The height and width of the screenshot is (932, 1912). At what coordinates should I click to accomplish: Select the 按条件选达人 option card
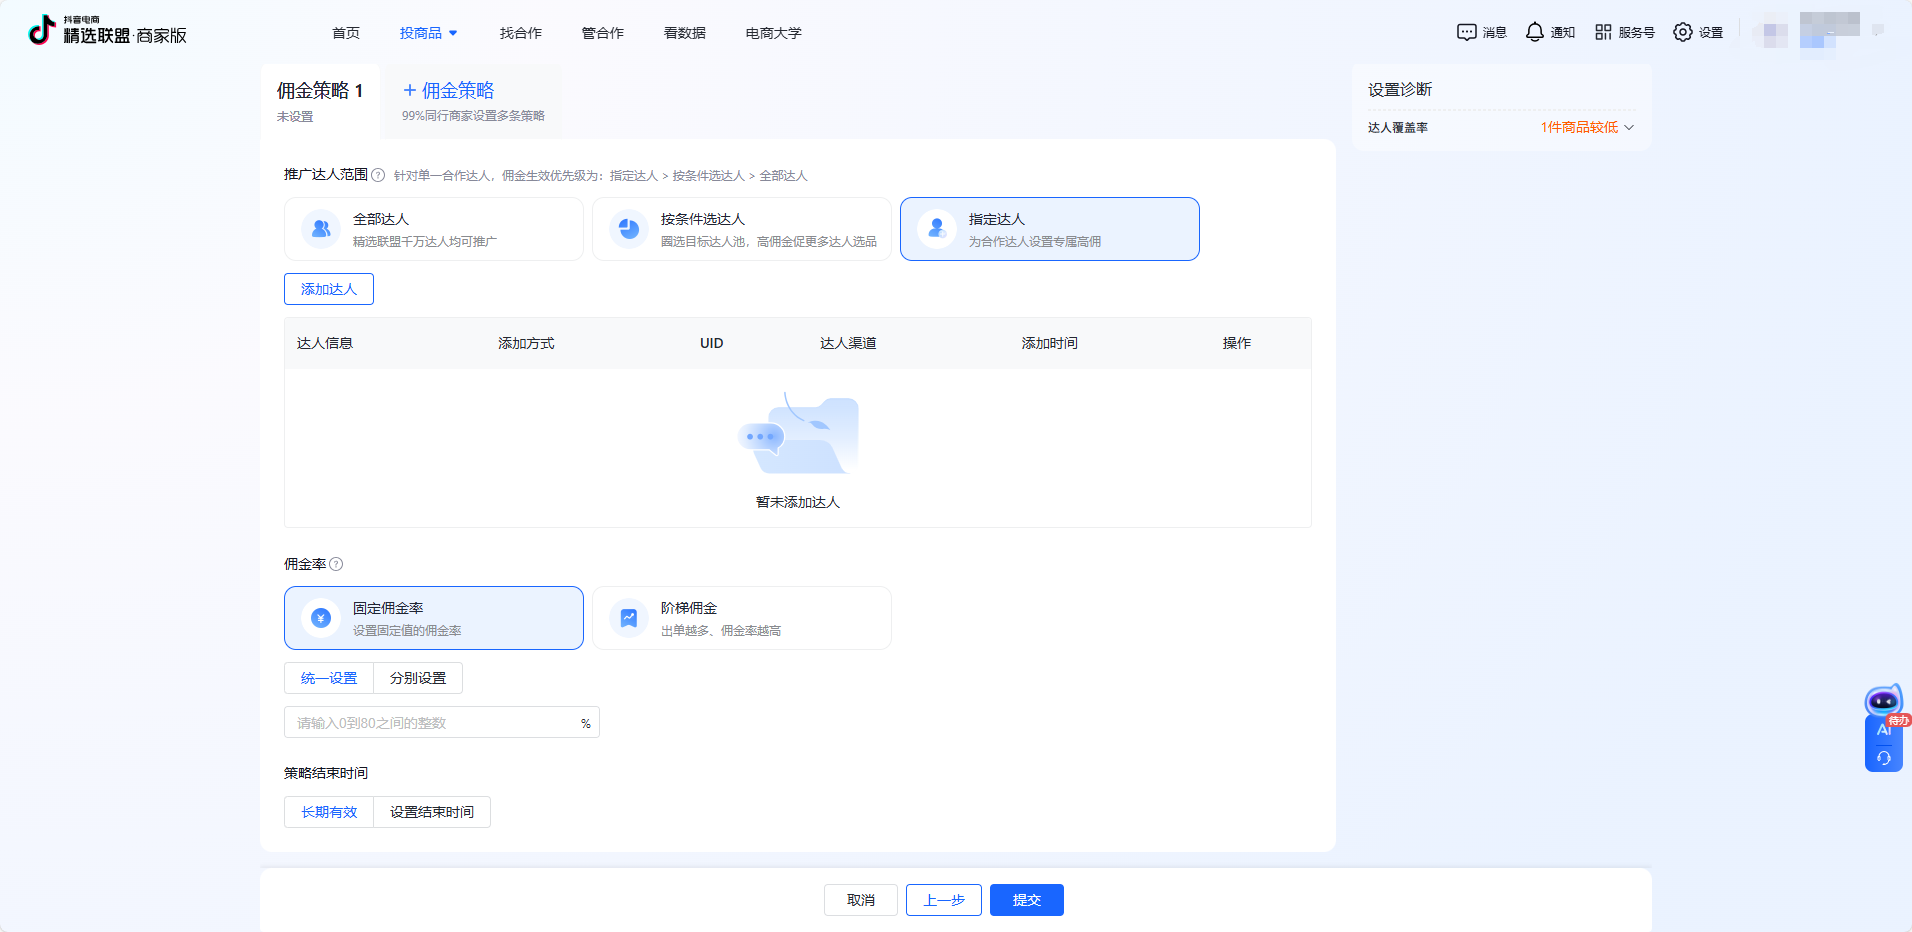pos(741,229)
